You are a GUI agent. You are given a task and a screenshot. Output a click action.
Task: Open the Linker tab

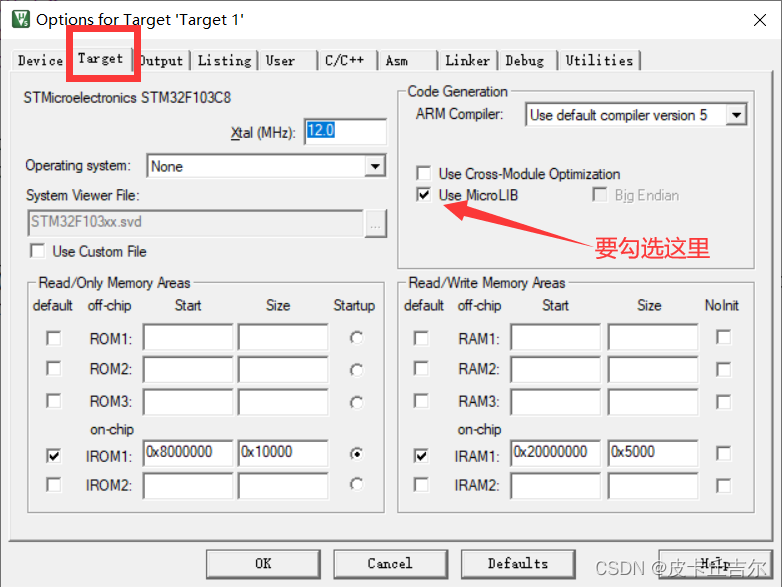click(468, 61)
